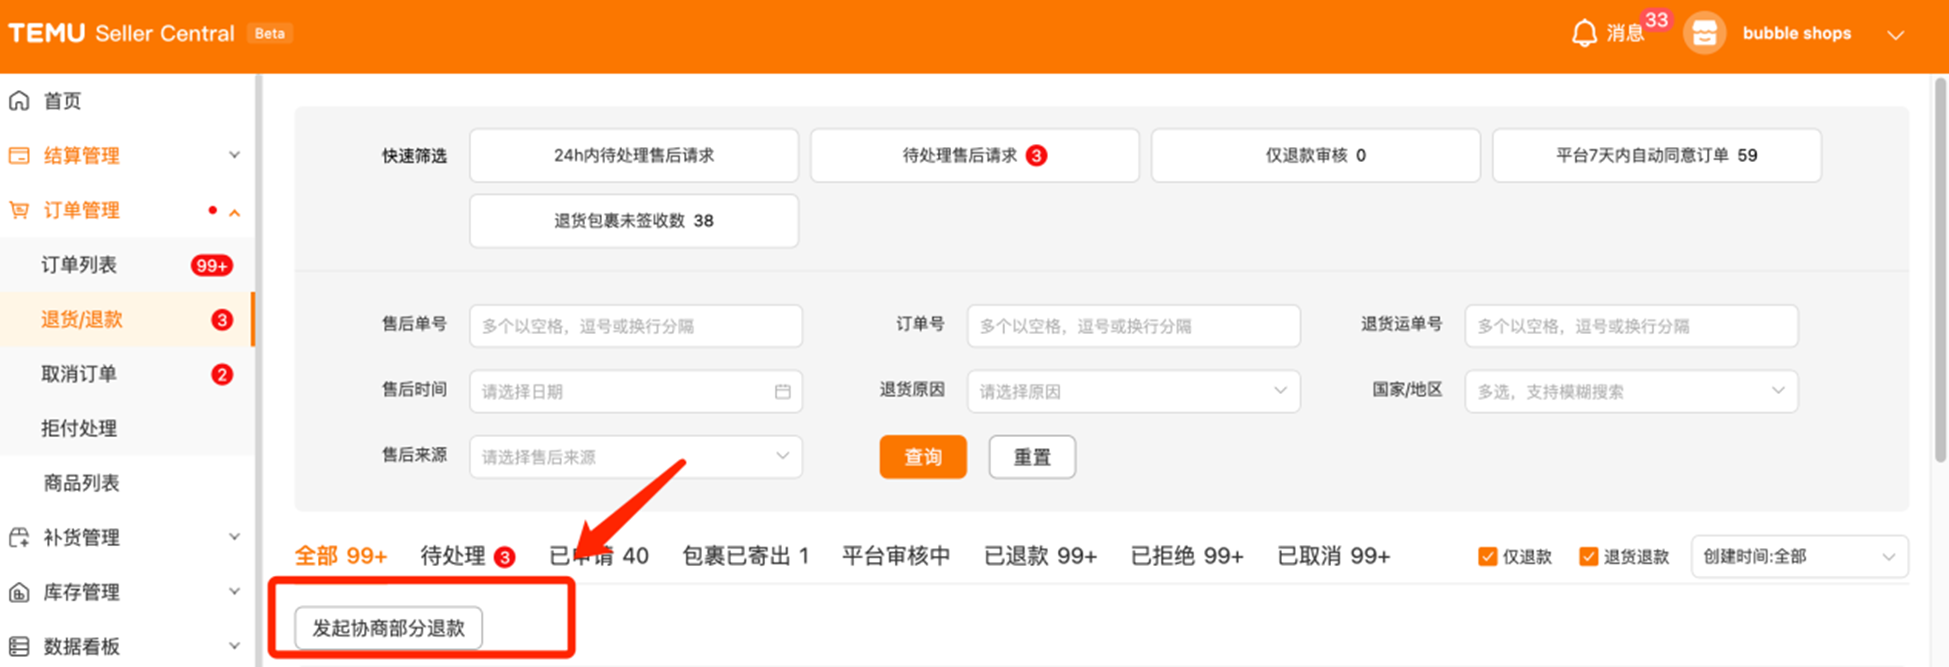Click the 补货管理 sidebar icon
This screenshot has width=1949, height=667.
[x=19, y=538]
